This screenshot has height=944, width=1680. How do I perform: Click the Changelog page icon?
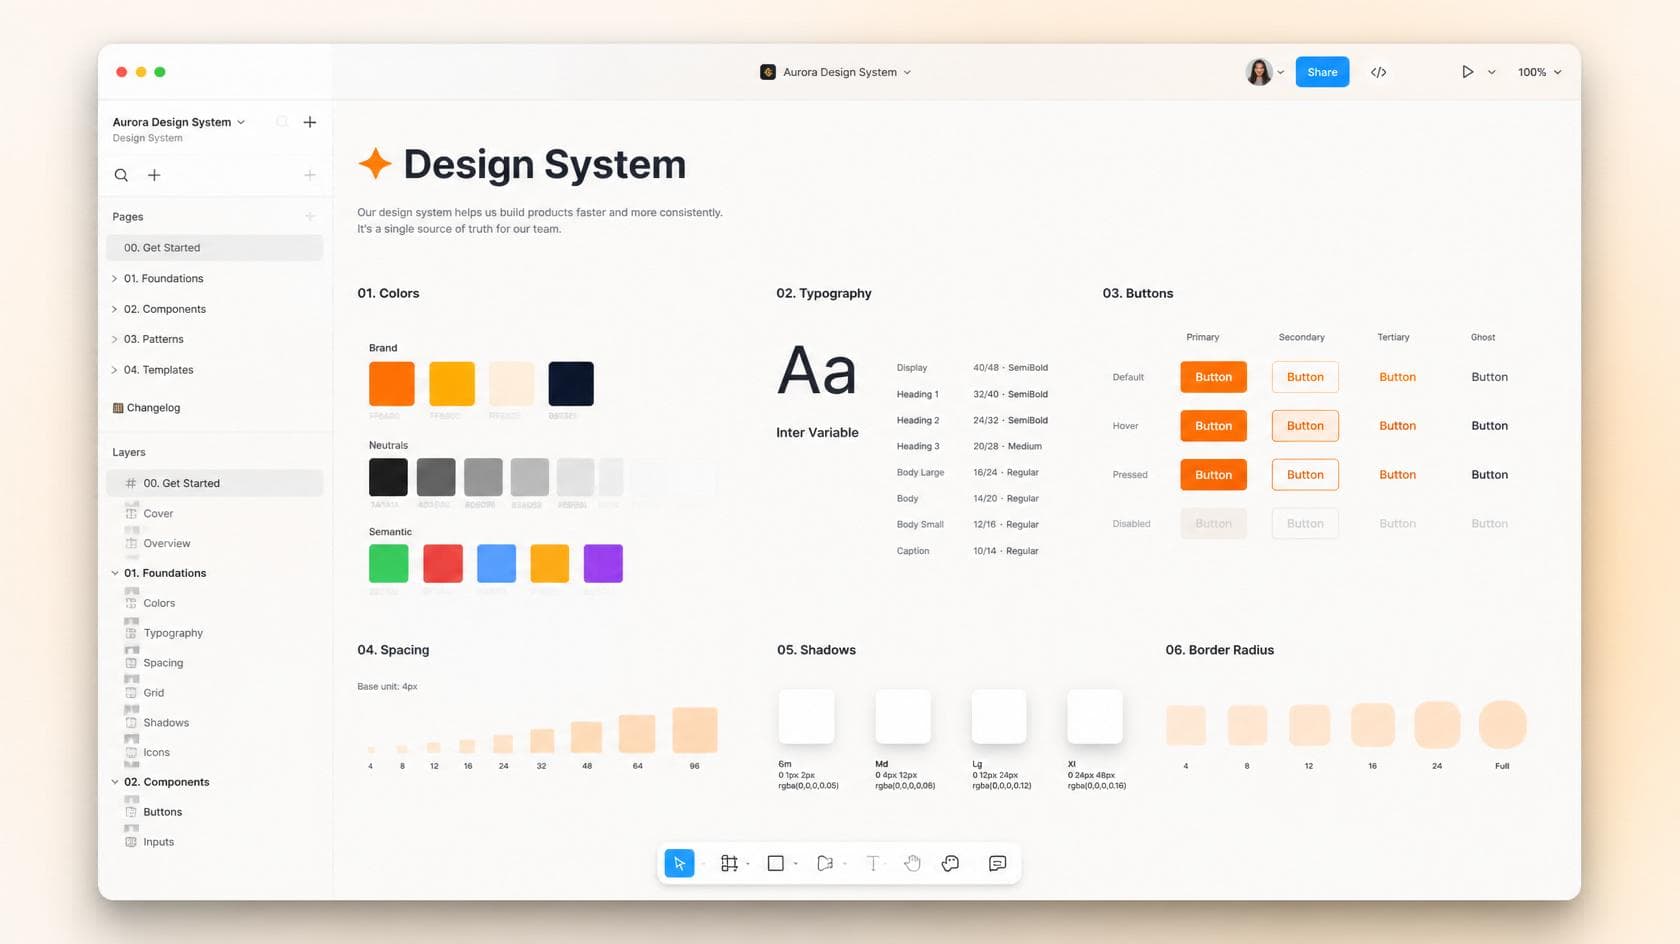coord(118,408)
